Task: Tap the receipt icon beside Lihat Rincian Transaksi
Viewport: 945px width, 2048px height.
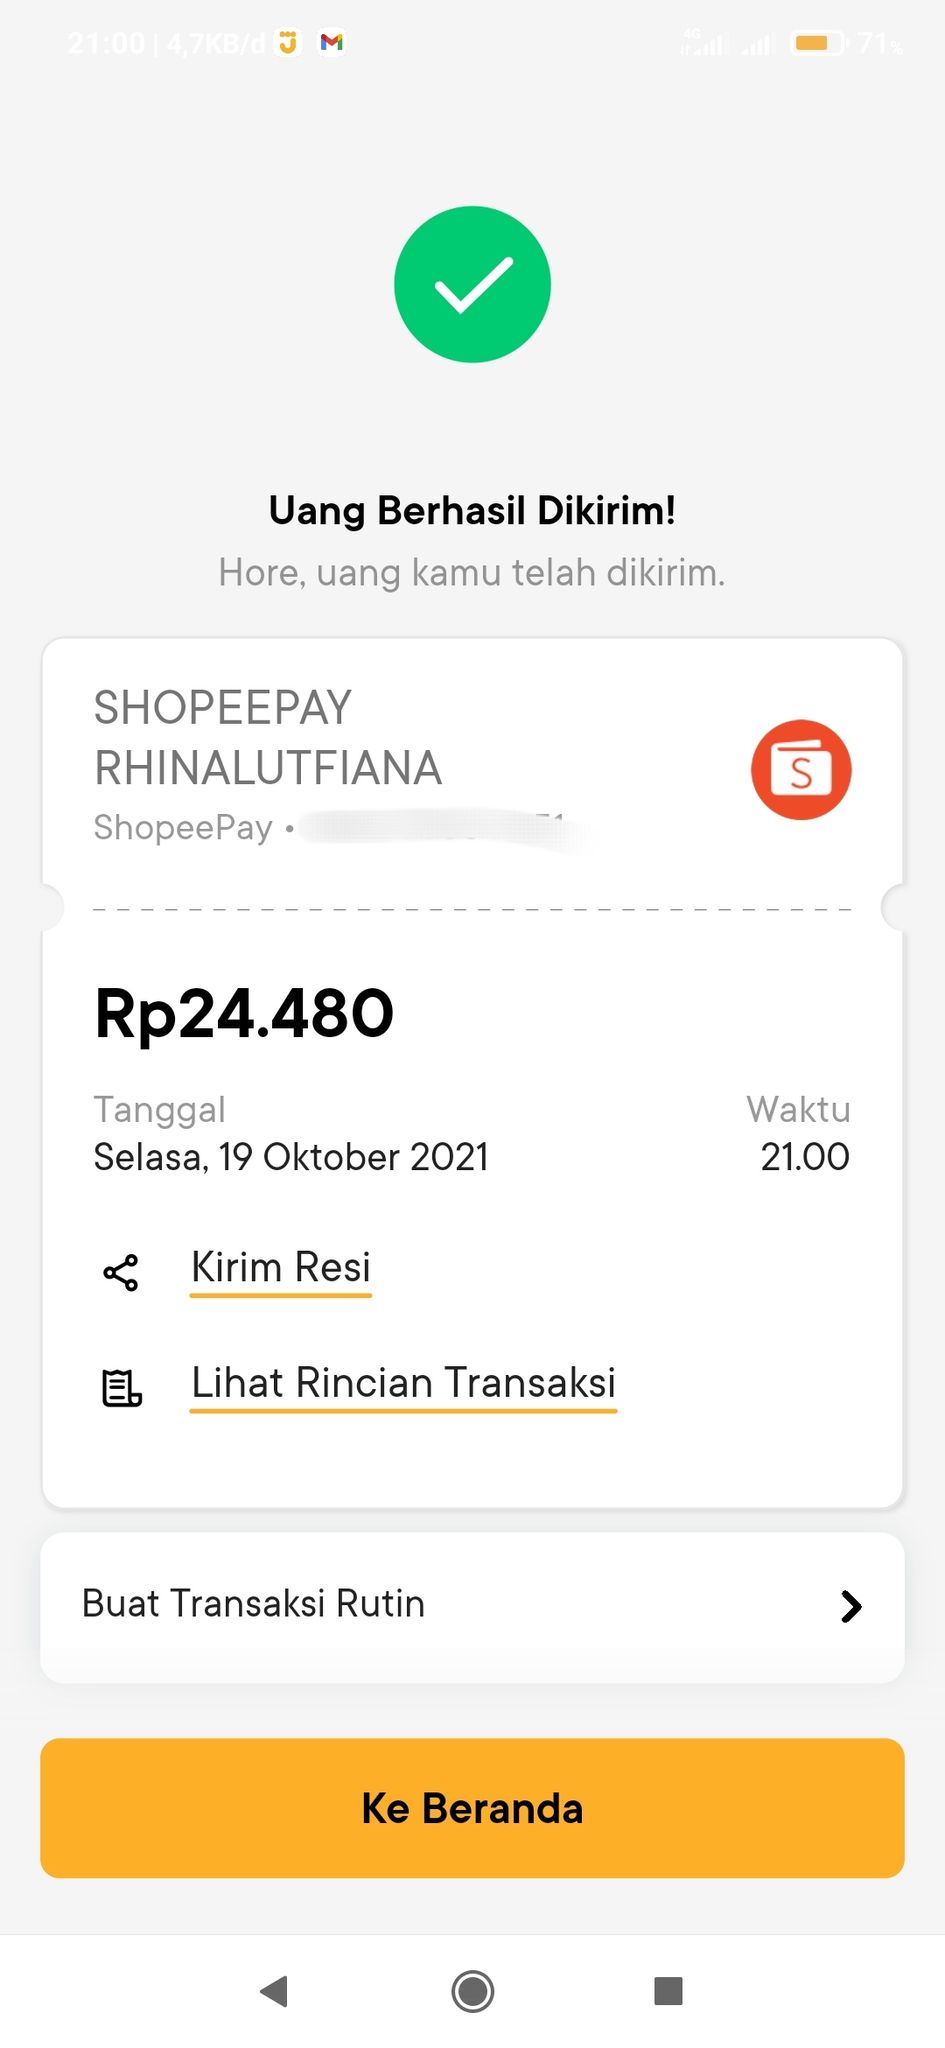Action: pyautogui.click(x=122, y=1387)
